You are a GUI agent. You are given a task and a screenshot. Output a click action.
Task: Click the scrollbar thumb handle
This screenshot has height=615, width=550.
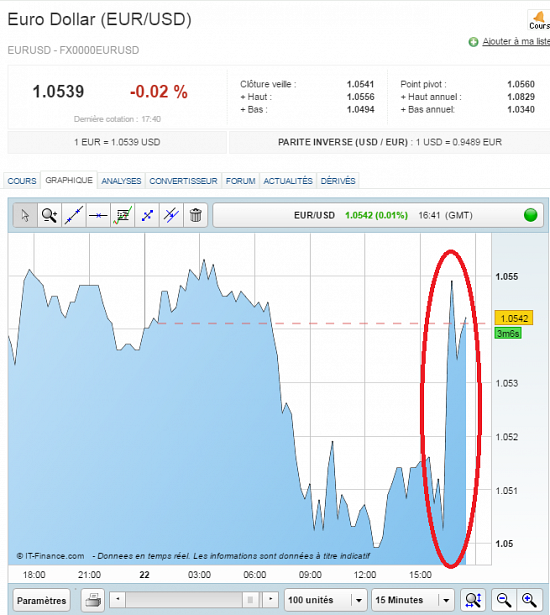point(250,599)
